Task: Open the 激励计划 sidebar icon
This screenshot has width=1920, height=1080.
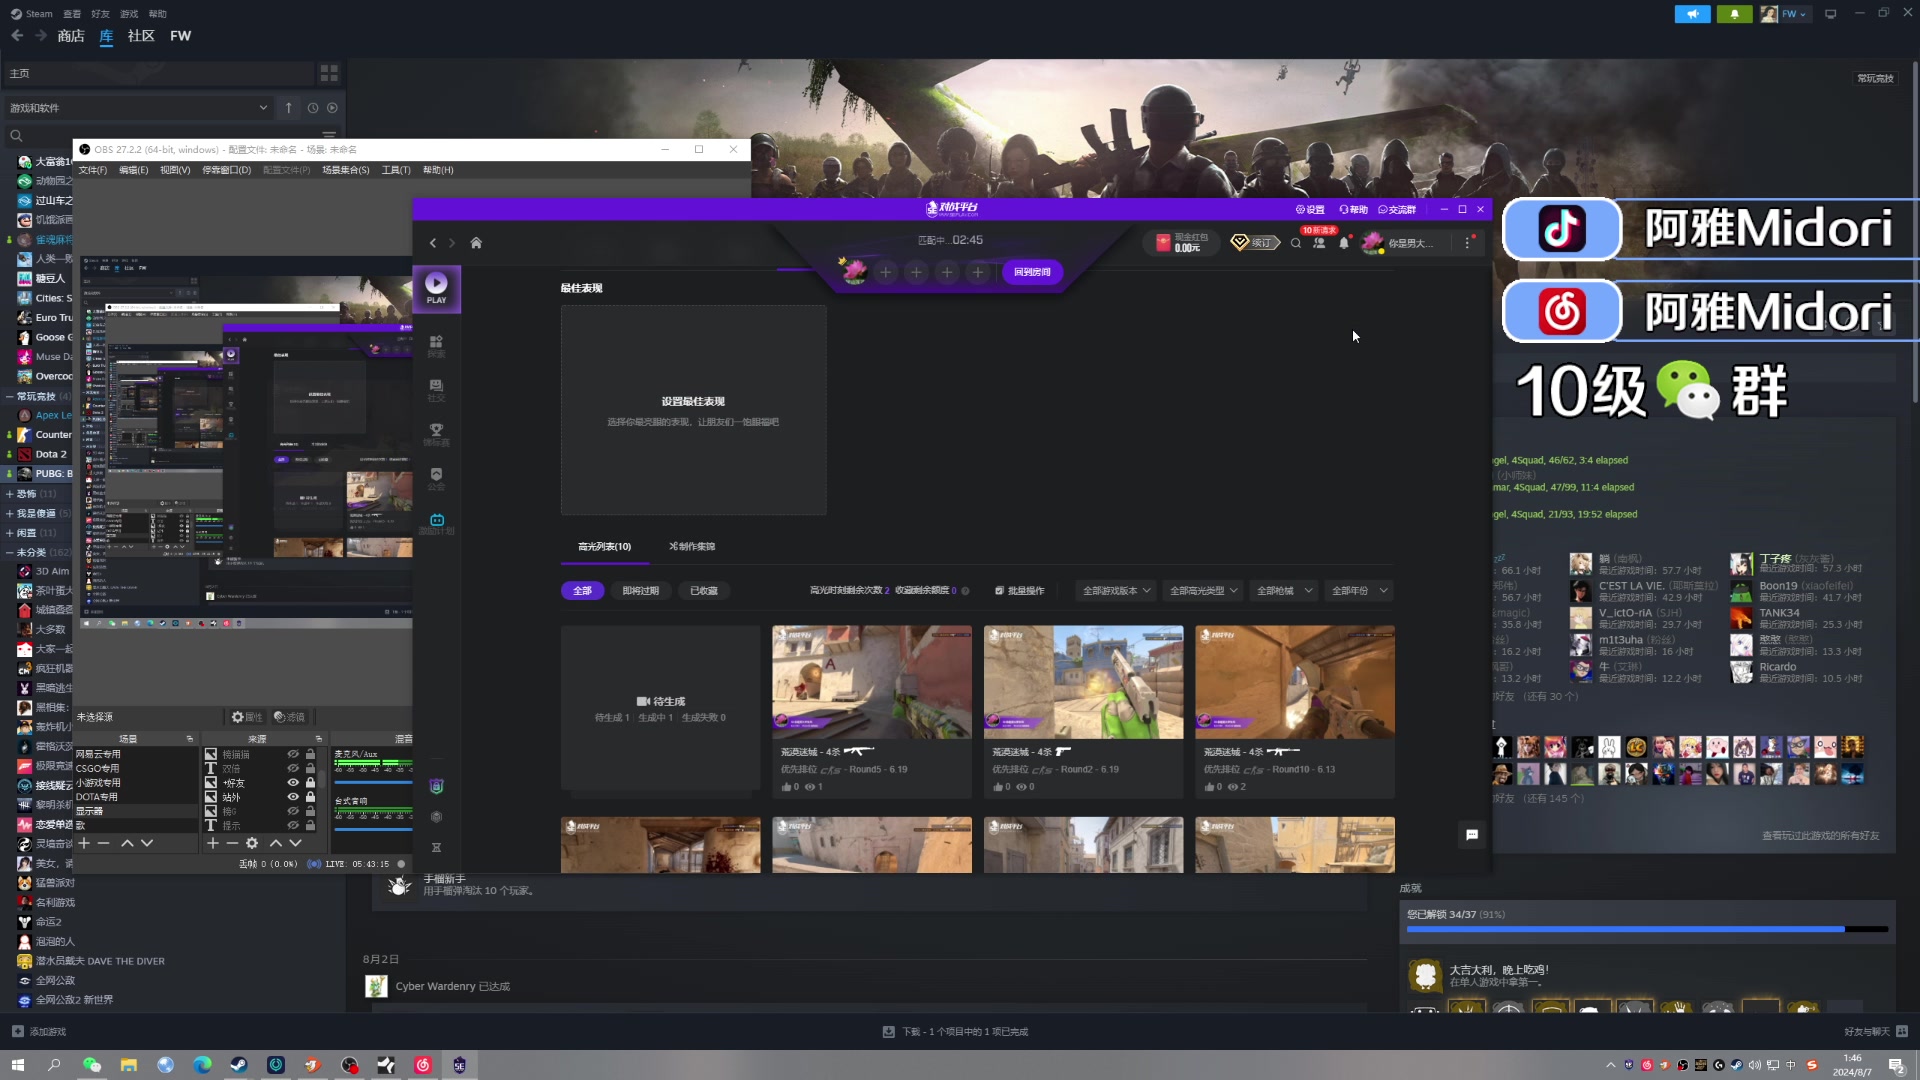Action: pyautogui.click(x=437, y=524)
